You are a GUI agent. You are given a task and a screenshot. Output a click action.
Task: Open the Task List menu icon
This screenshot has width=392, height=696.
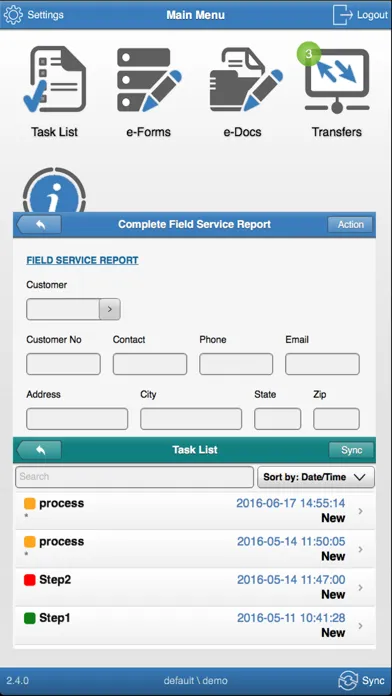54,79
